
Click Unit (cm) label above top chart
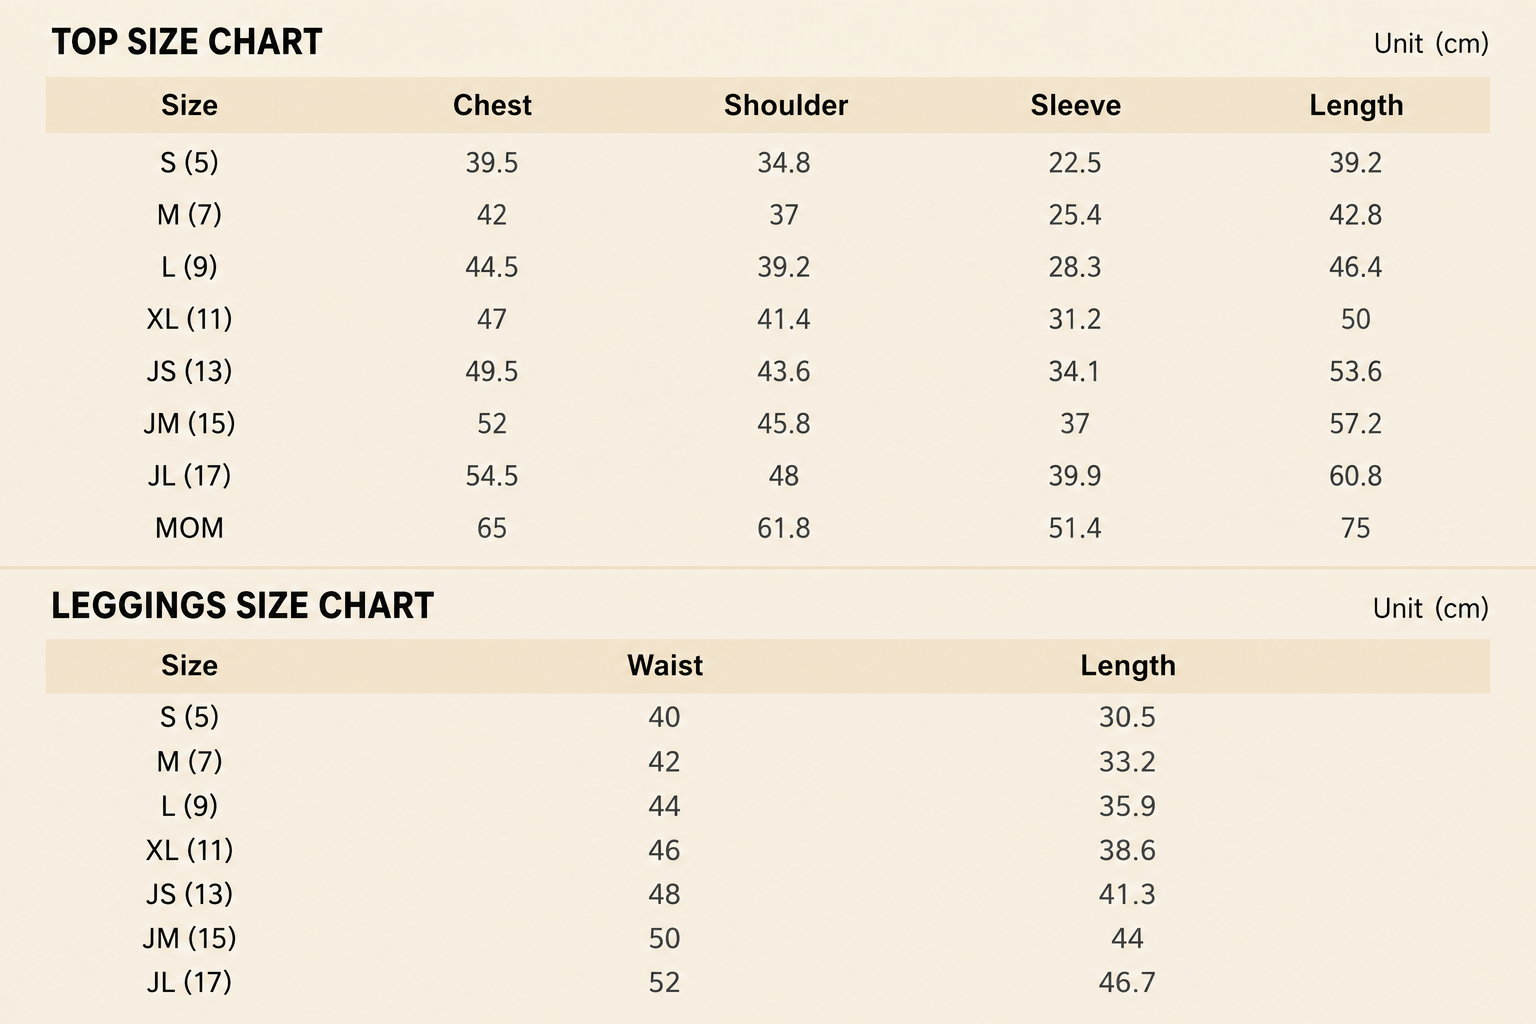pyautogui.click(x=1431, y=43)
